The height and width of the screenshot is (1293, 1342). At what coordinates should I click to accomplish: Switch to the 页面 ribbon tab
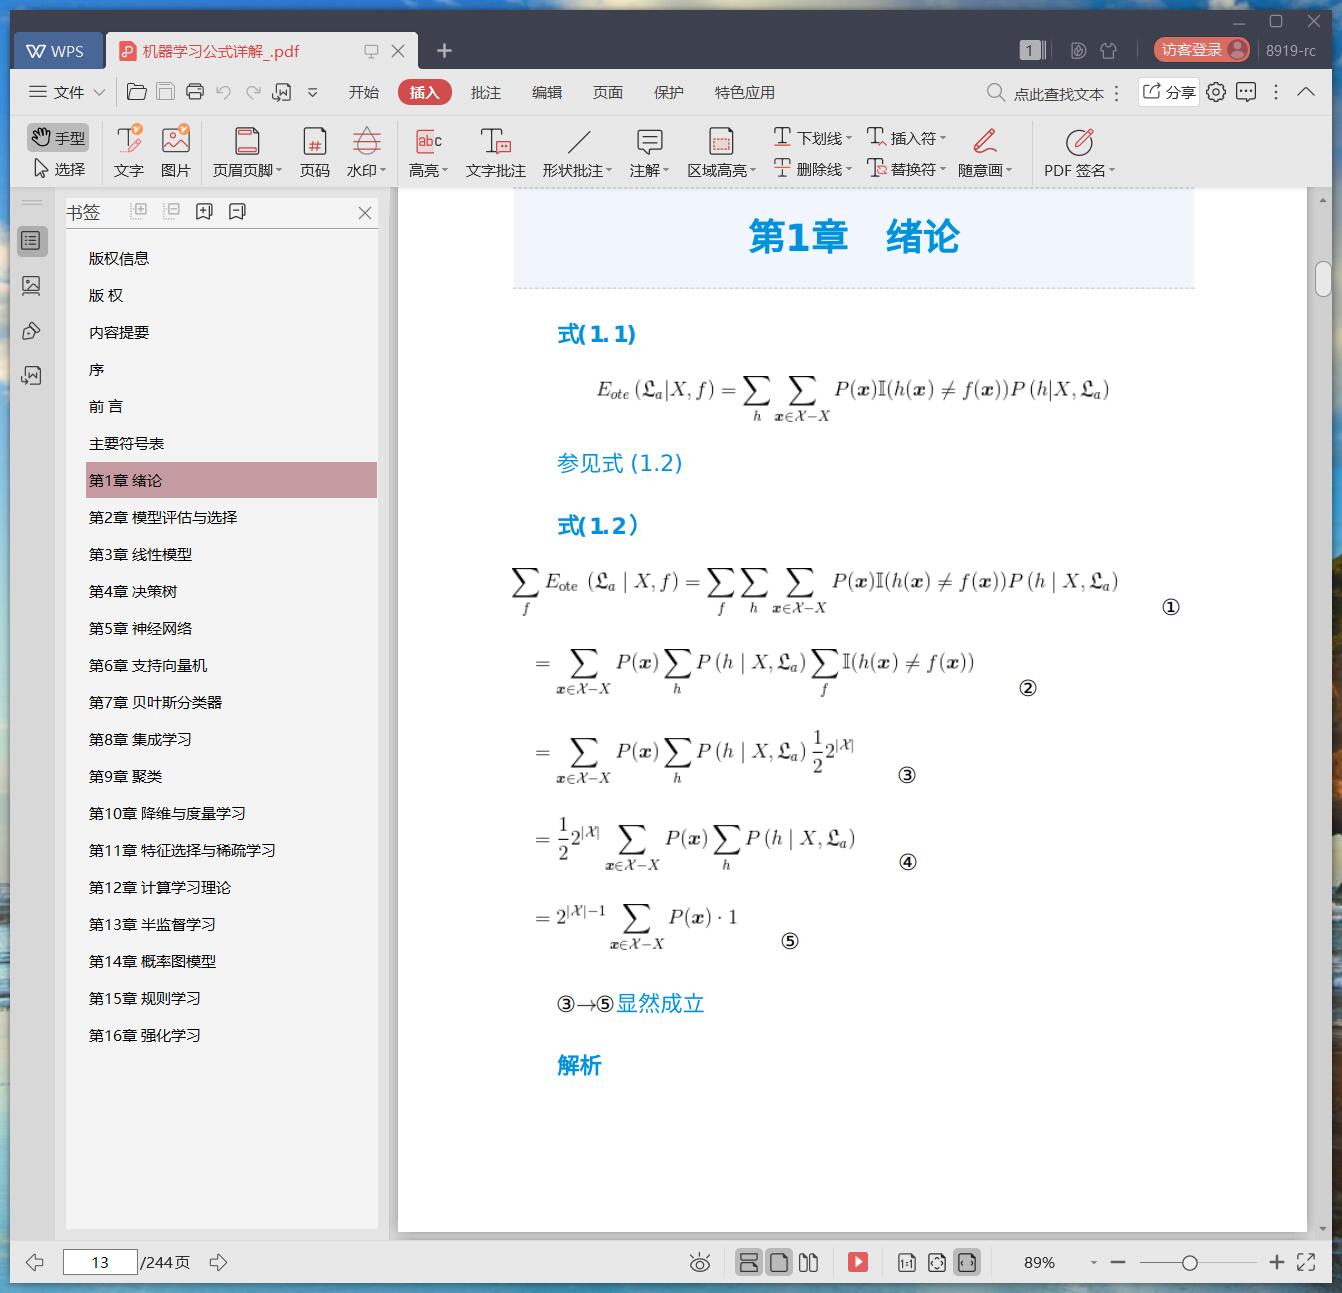pyautogui.click(x=608, y=92)
